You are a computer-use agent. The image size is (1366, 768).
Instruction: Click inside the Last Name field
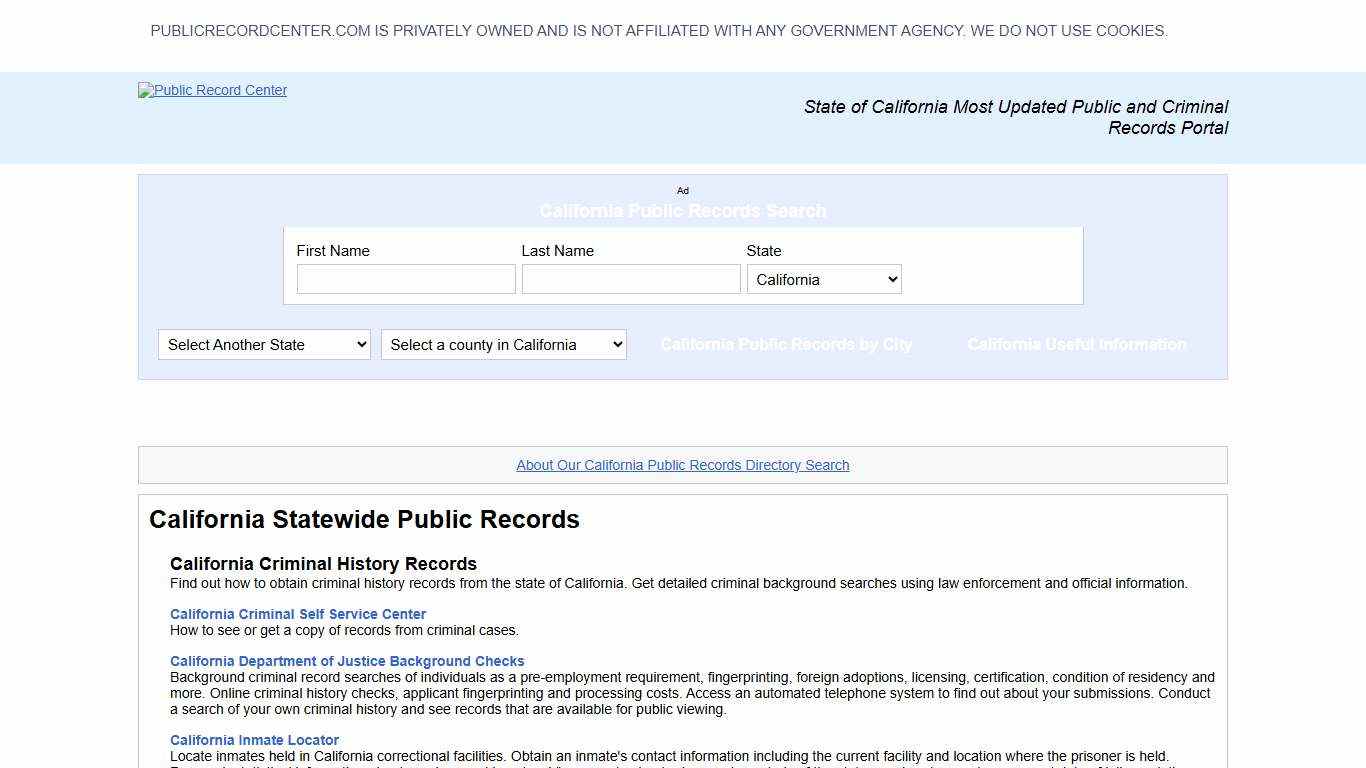tap(630, 279)
